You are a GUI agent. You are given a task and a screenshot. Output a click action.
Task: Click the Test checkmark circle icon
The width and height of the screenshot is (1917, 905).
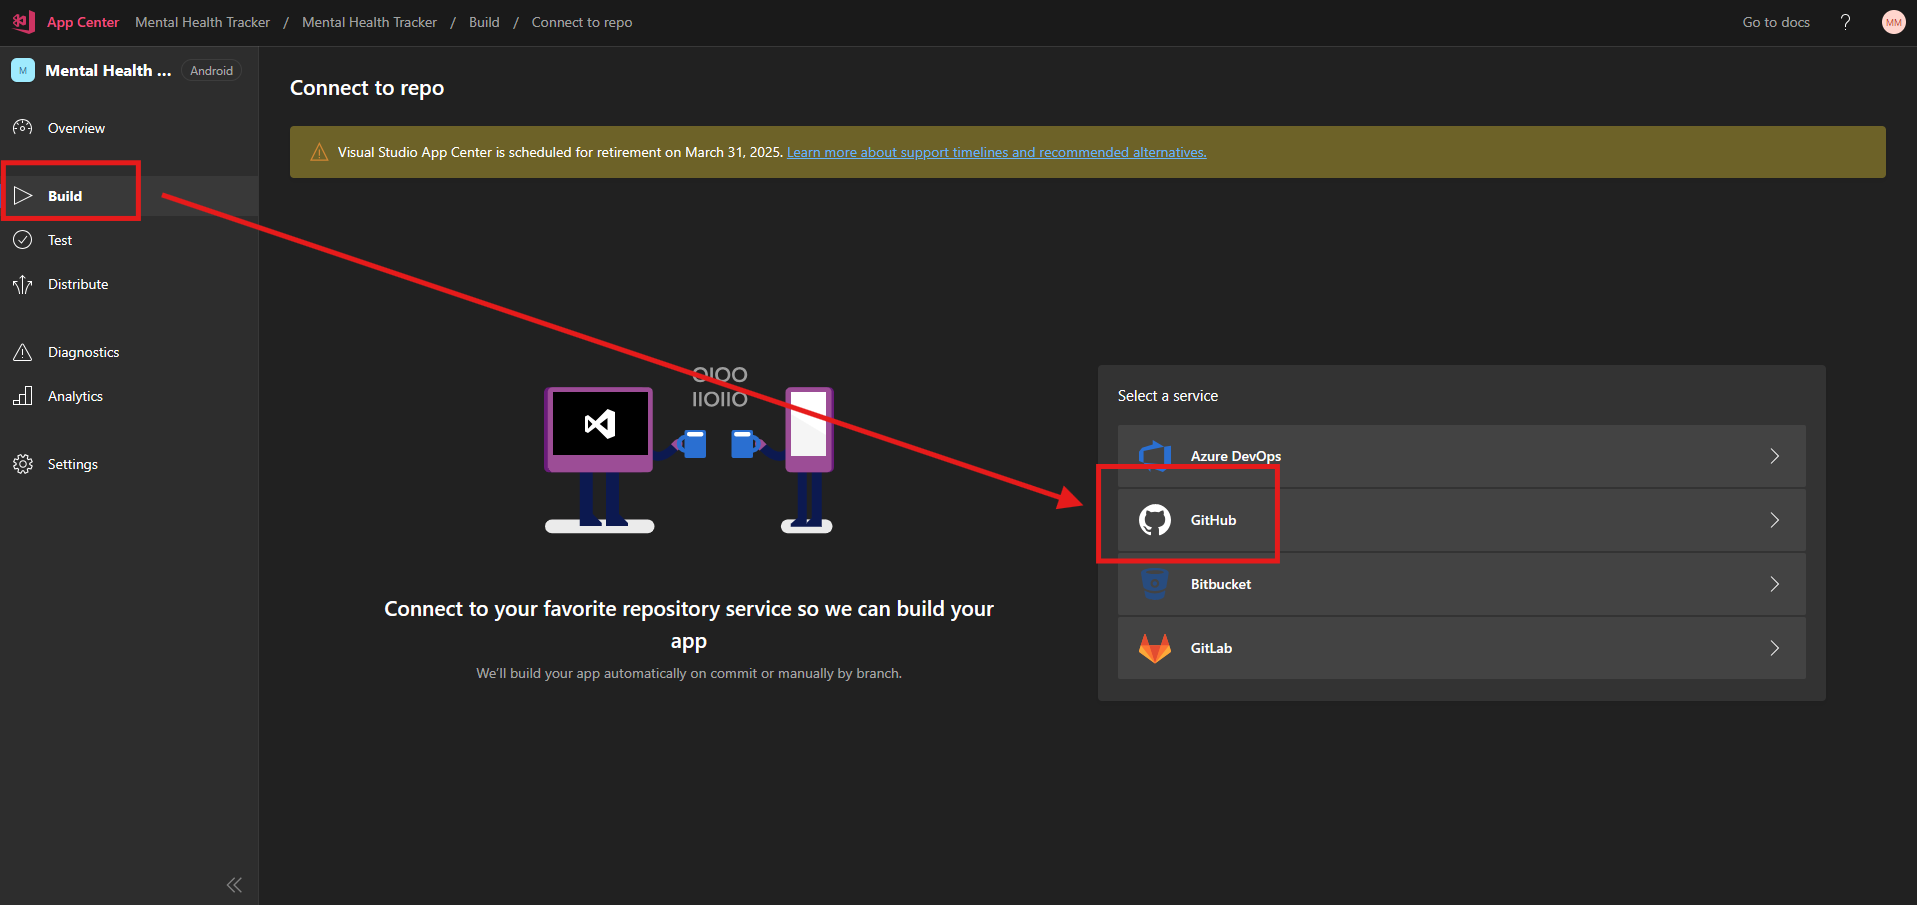tap(23, 240)
